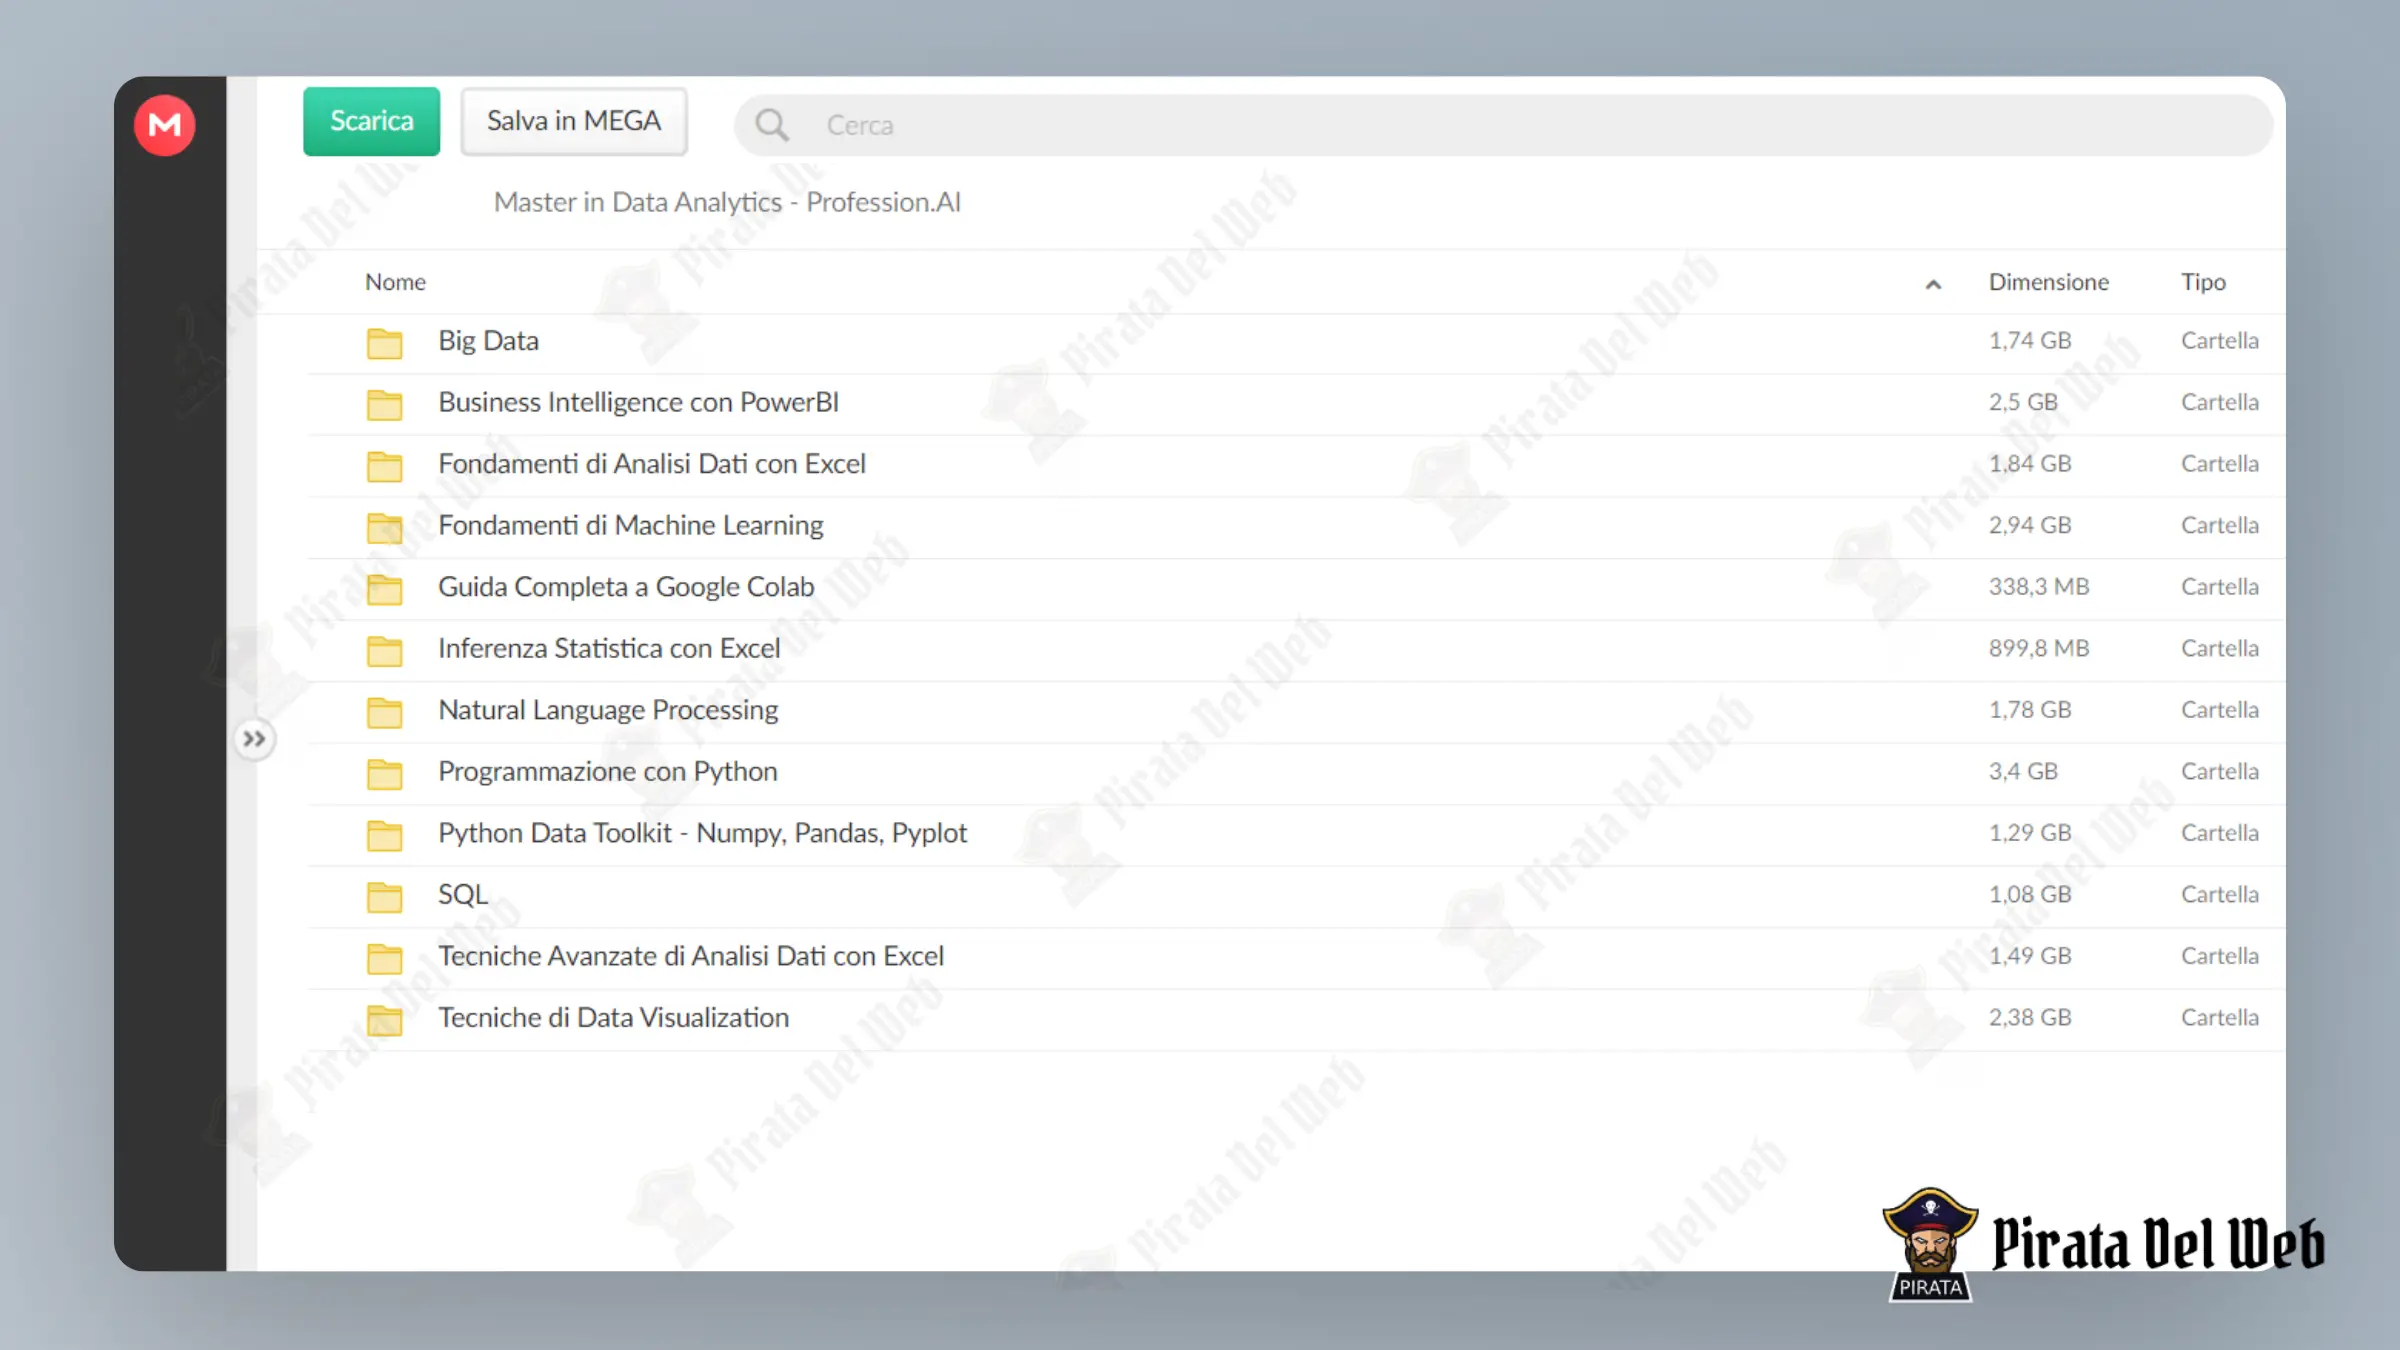Image resolution: width=2400 pixels, height=1350 pixels.
Task: Click the Big Data folder icon
Action: tap(384, 343)
